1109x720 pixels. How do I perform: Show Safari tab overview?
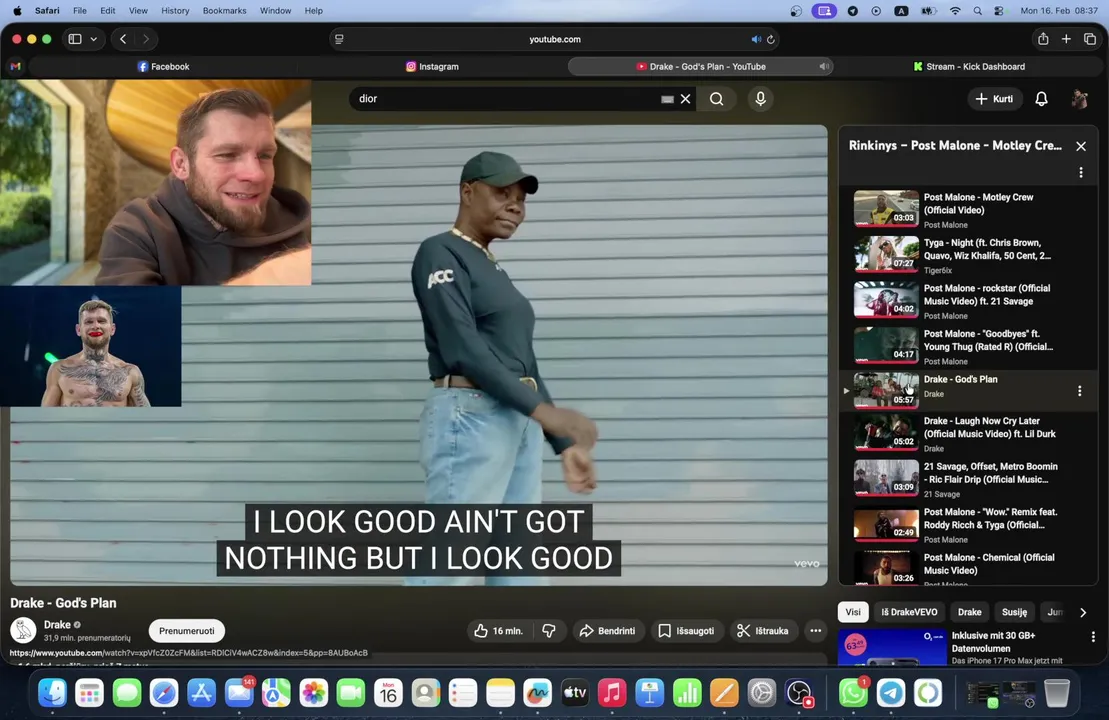coord(1090,40)
